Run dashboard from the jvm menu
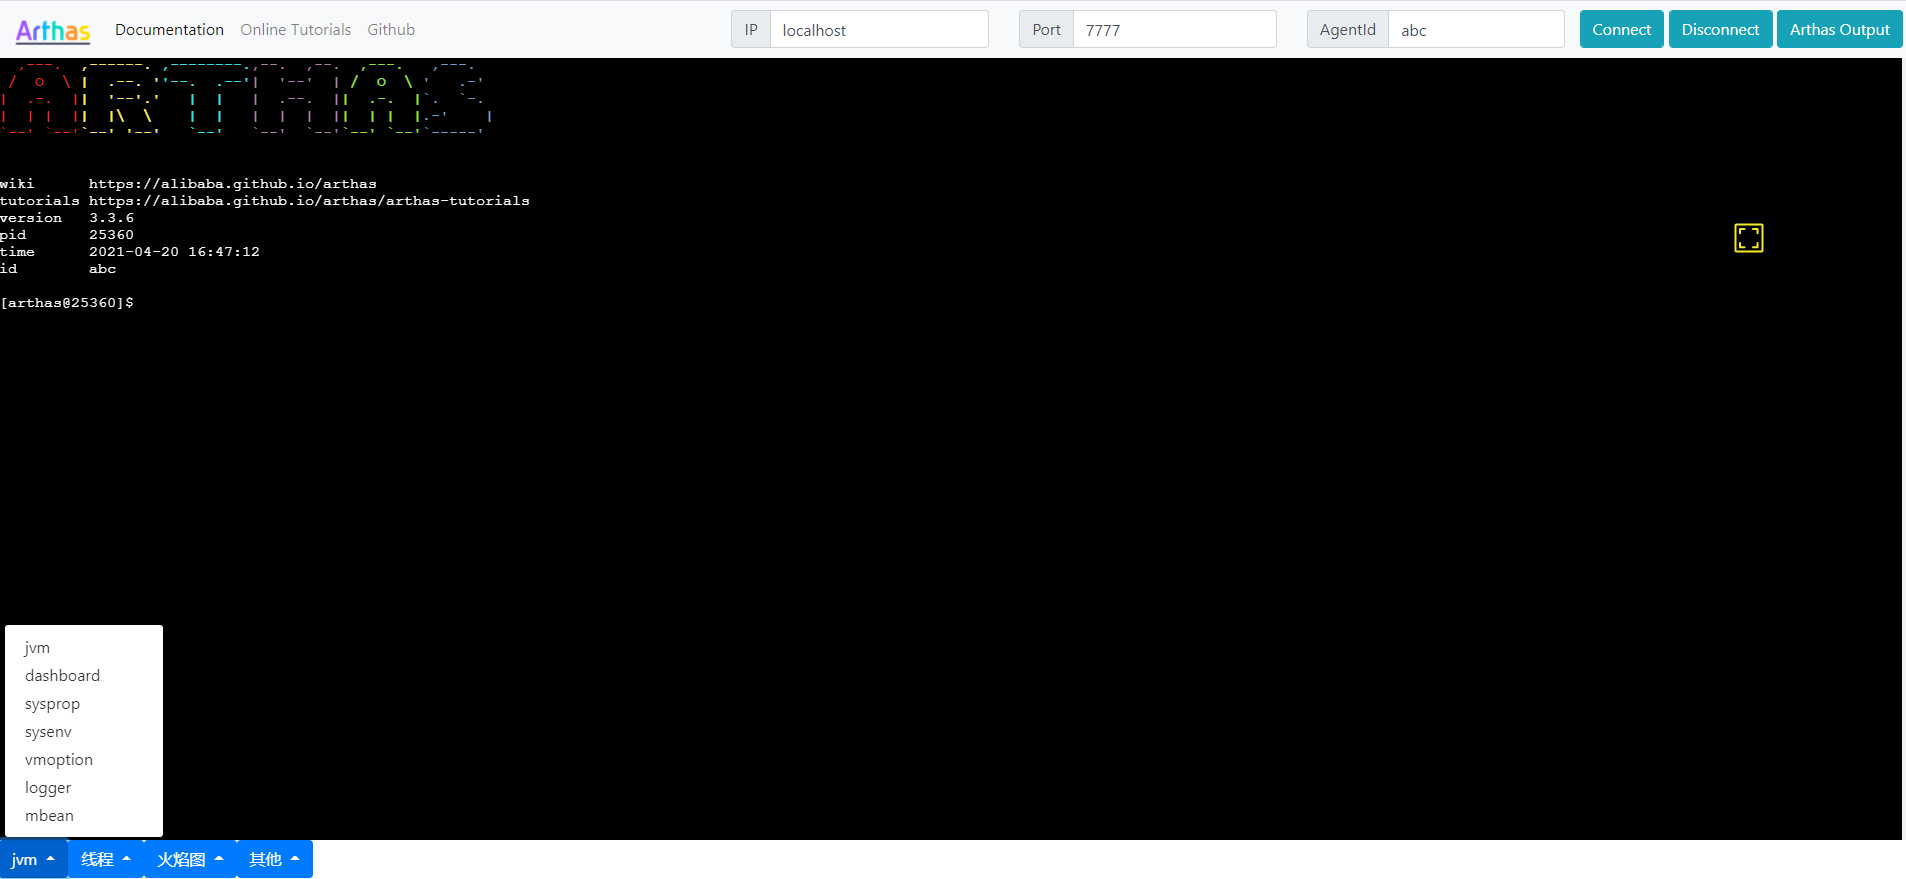Viewport: 1906px width, 879px height. click(84, 676)
